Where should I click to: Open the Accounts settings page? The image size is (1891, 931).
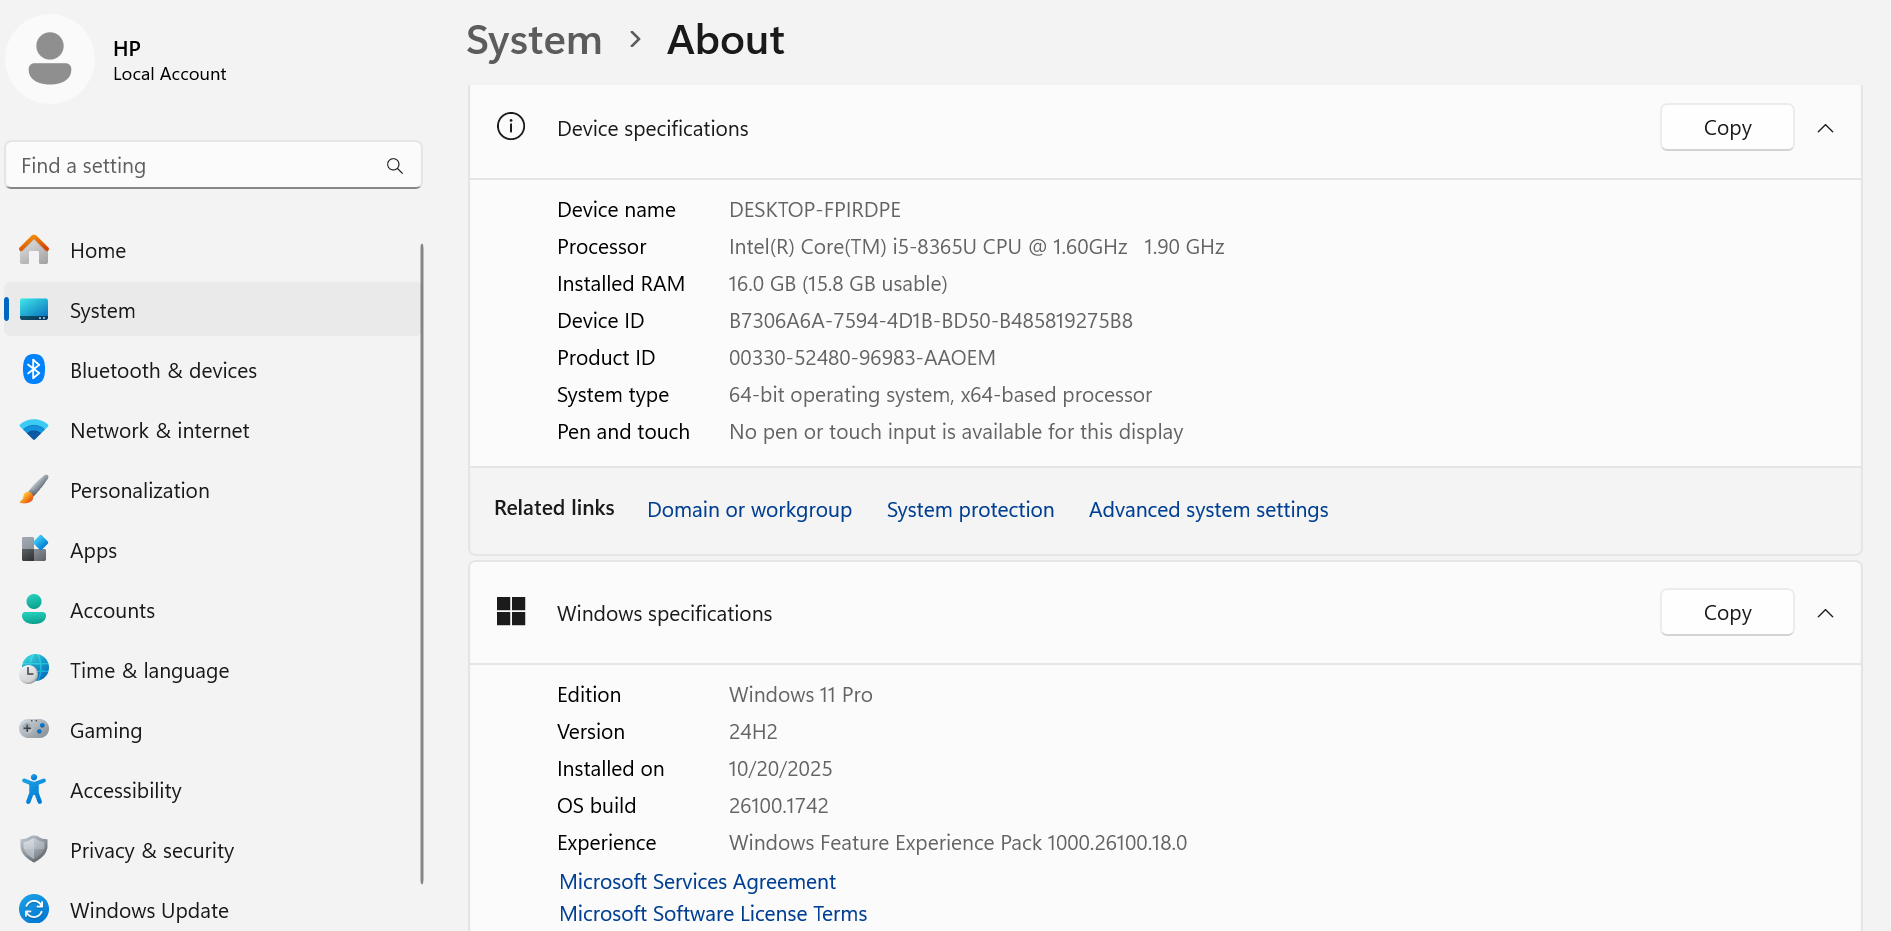coord(112,610)
